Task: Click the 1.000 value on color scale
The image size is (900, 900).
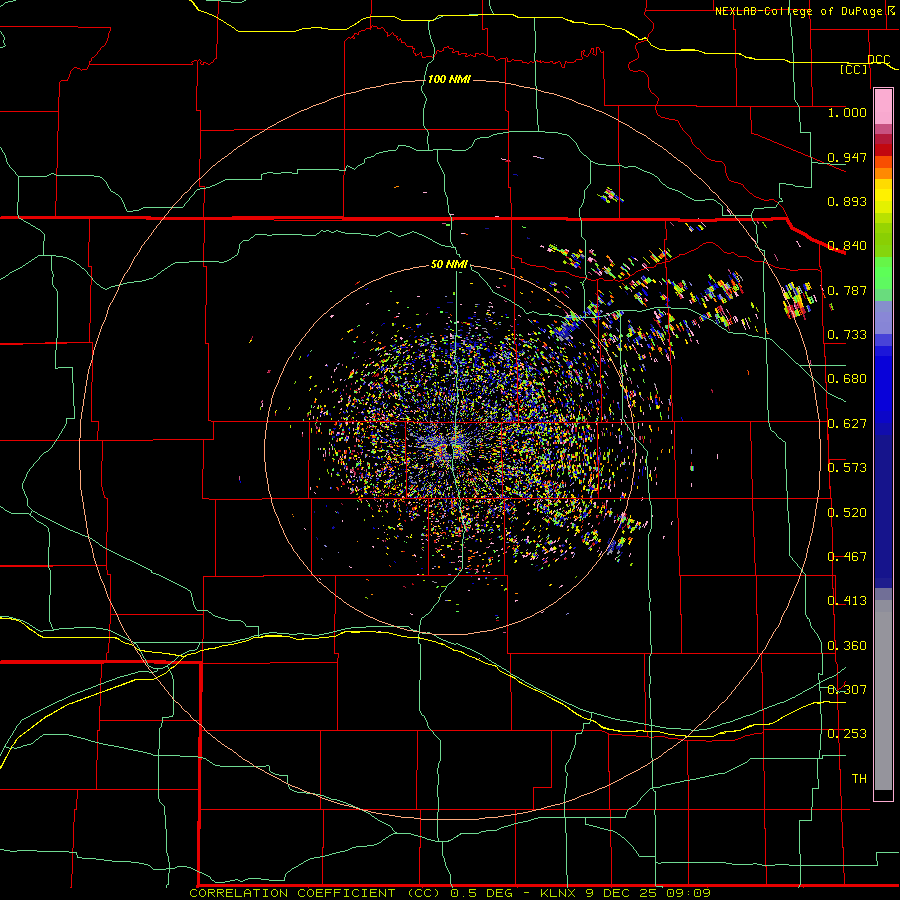Action: [847, 112]
